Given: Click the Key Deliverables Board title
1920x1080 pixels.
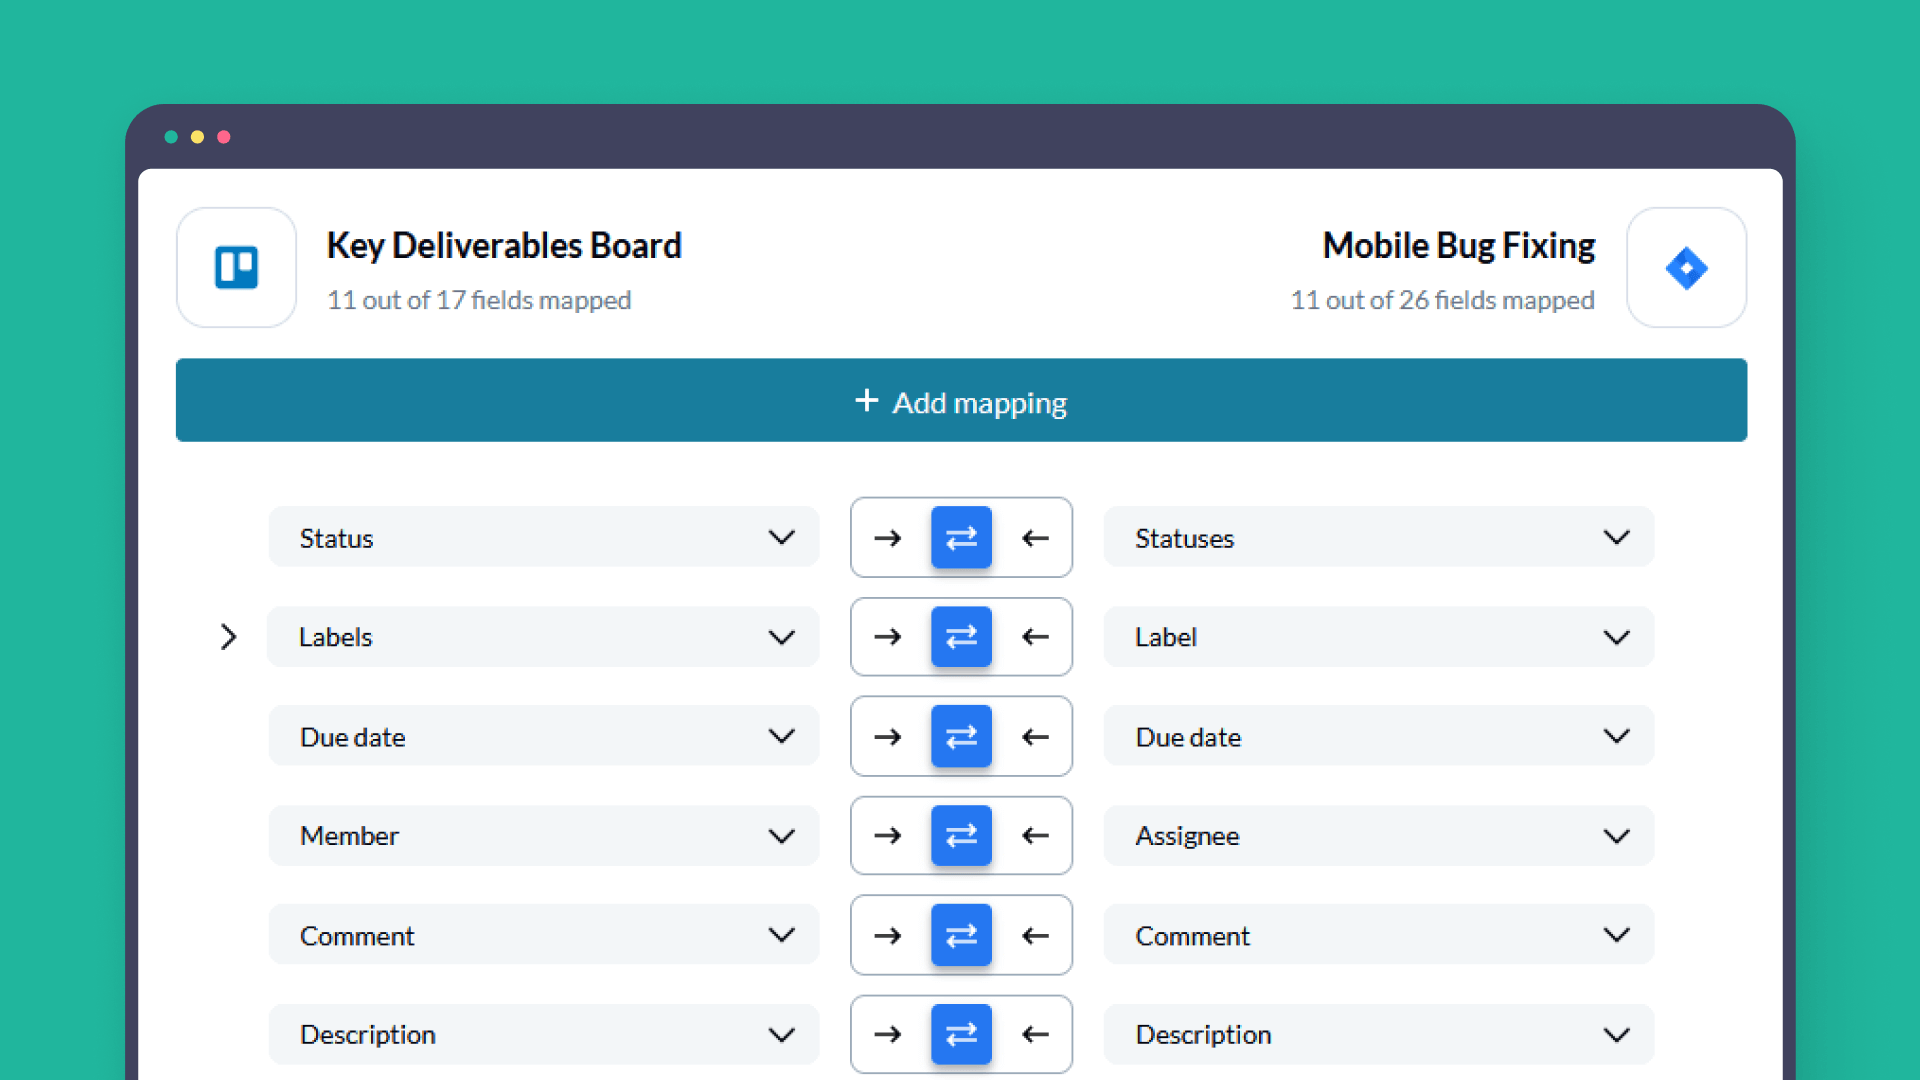Looking at the screenshot, I should click(504, 246).
